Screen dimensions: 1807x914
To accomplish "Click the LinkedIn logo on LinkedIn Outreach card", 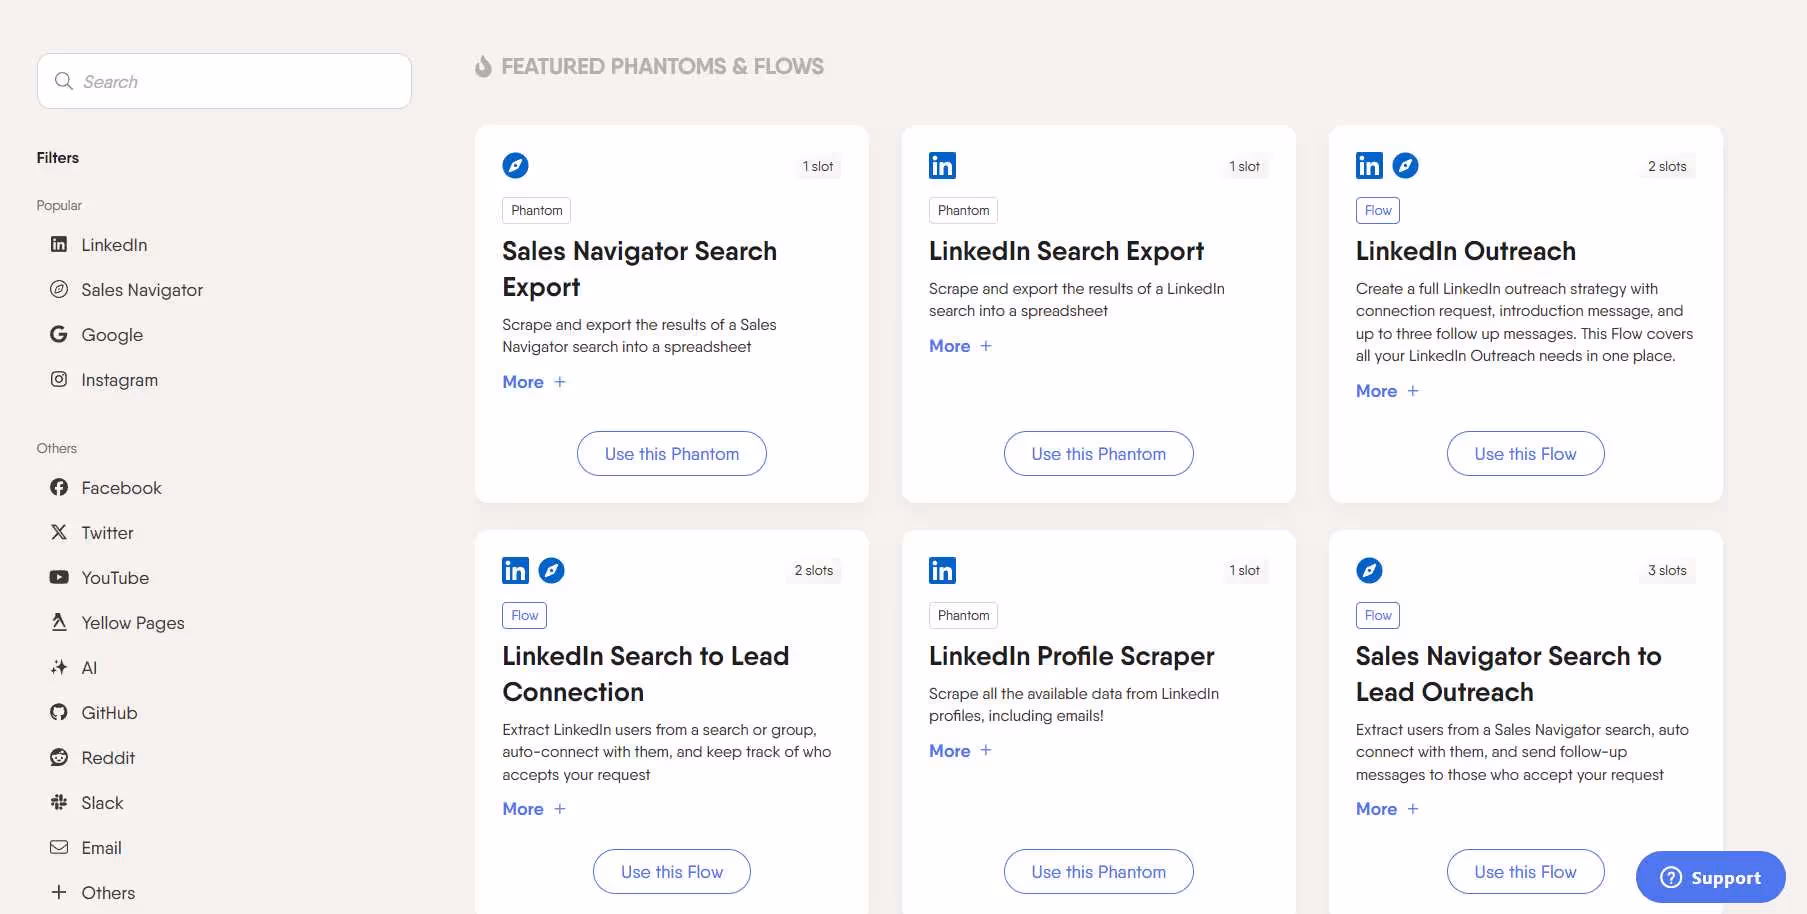I will [x=1369, y=165].
